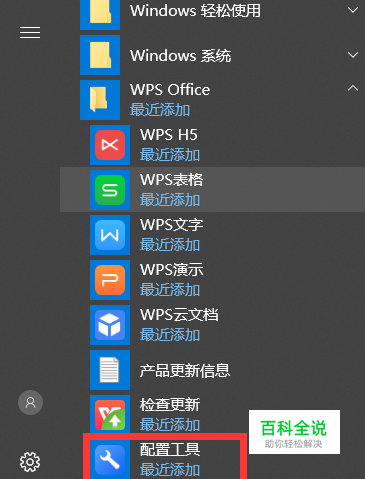Launch WPS表格 via its green icon

coord(110,190)
